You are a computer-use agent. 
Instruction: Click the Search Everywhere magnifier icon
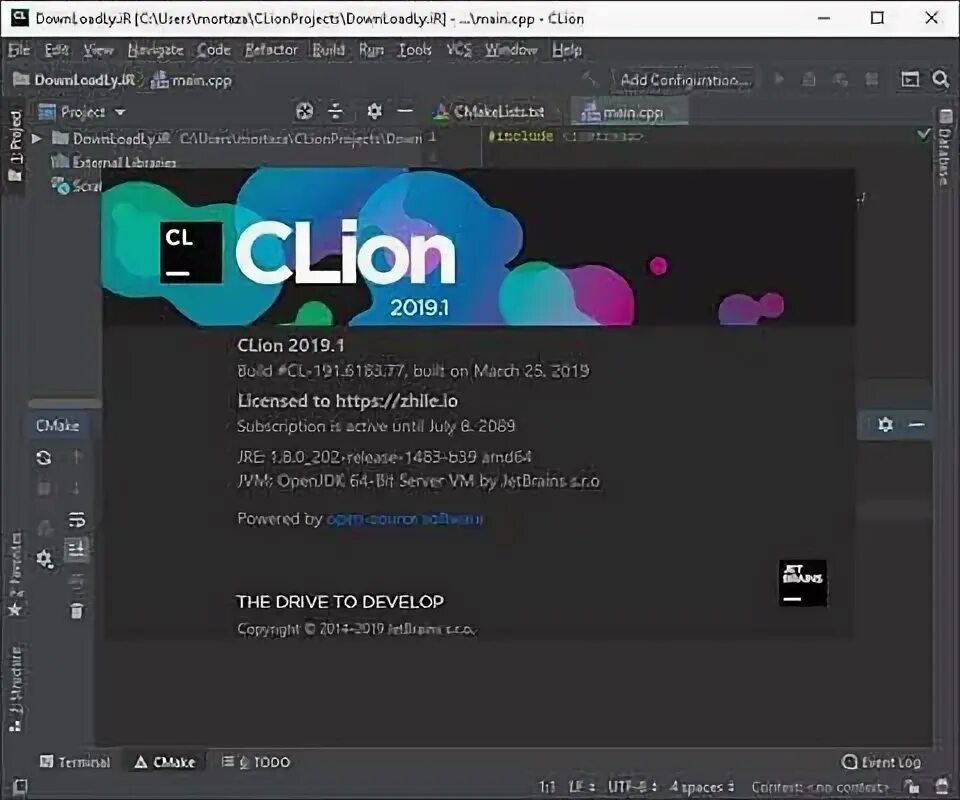click(940, 80)
